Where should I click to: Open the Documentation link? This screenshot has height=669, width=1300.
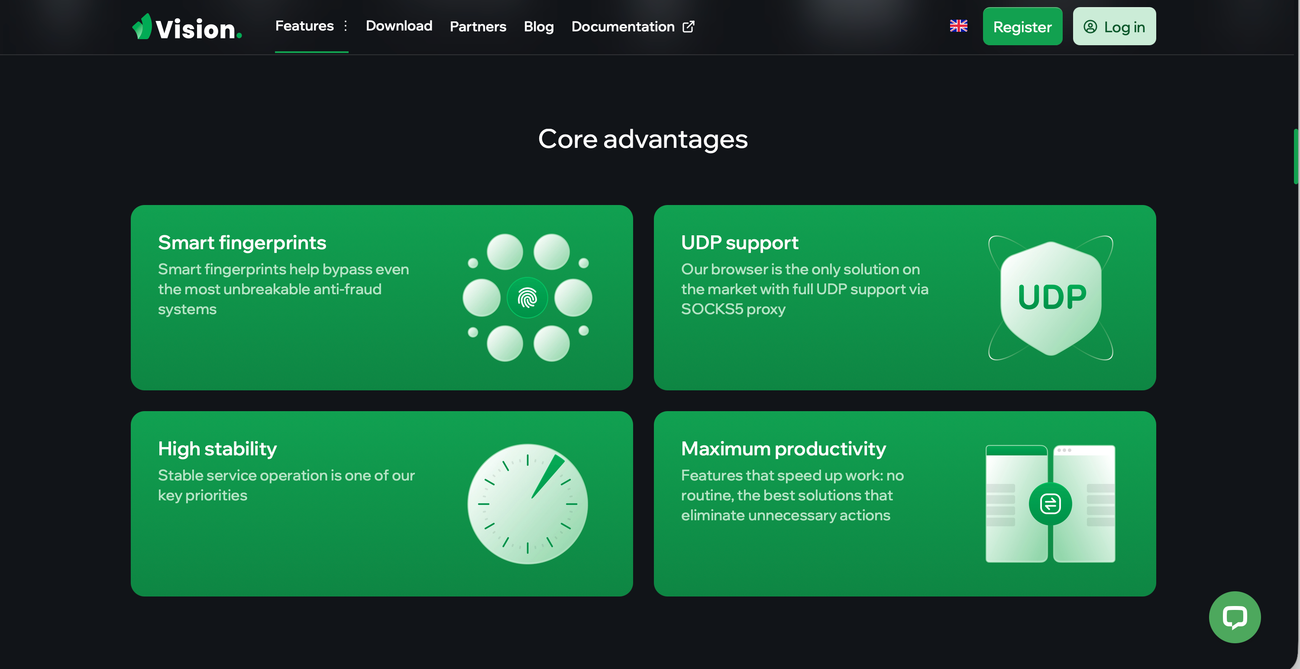[x=623, y=27]
